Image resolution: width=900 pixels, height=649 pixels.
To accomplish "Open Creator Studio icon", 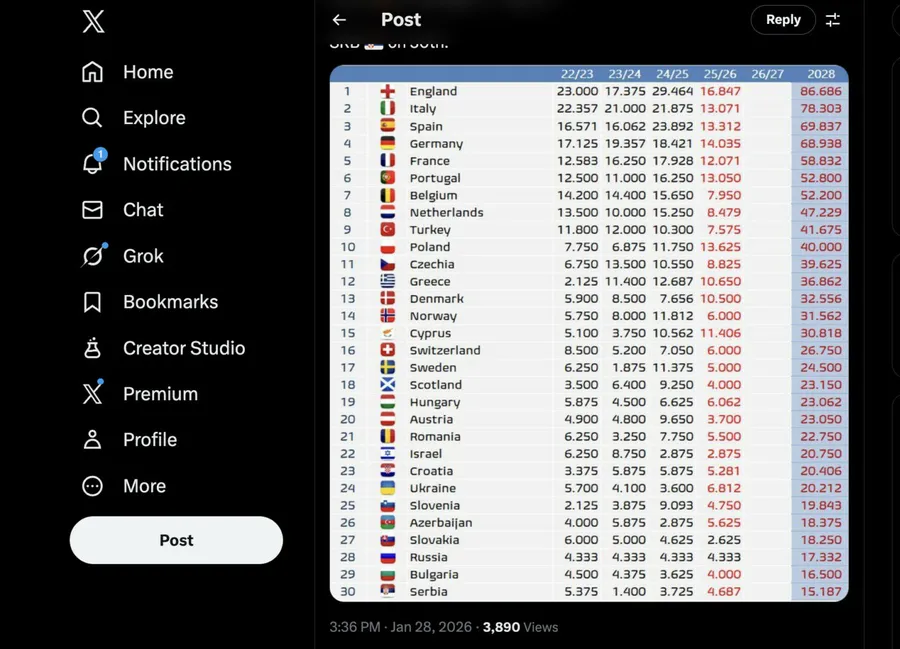I will (x=92, y=348).
